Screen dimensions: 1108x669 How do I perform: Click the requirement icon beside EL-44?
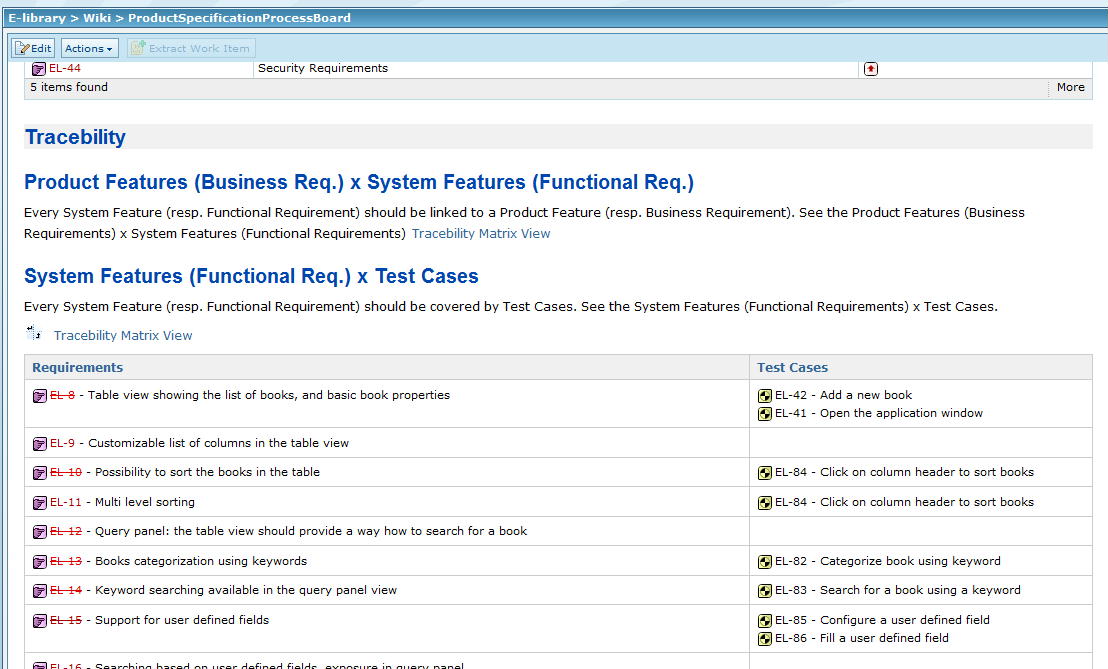click(39, 69)
